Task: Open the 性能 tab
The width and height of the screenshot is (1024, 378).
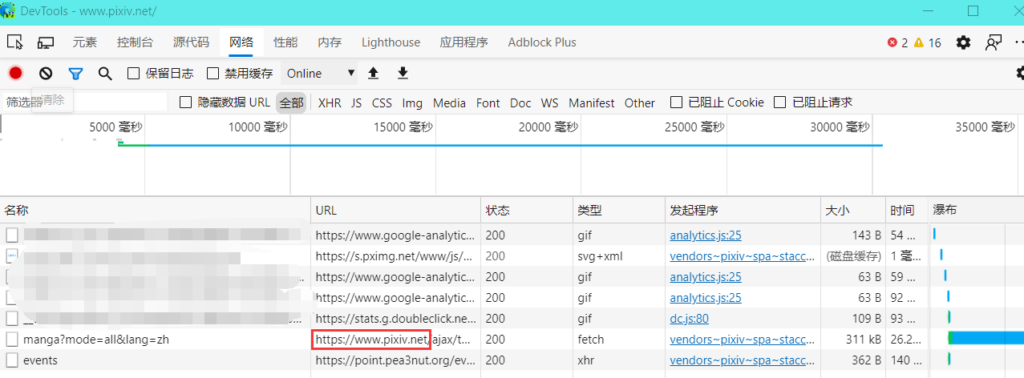Action: point(285,42)
